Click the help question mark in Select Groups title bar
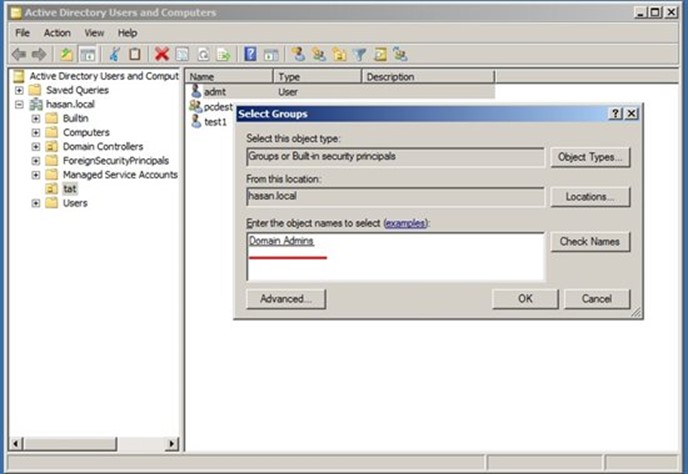This screenshot has width=688, height=474. [x=616, y=114]
